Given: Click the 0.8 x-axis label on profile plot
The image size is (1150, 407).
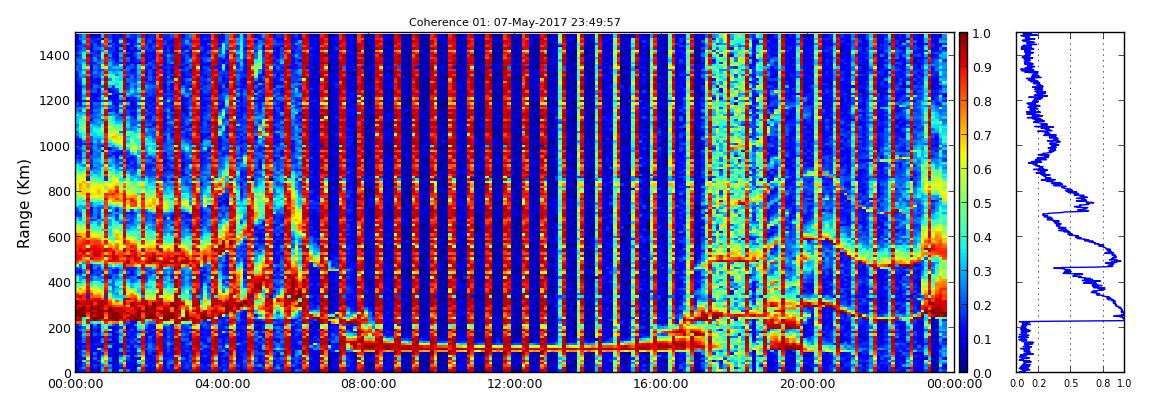Looking at the screenshot, I should [x=1103, y=384].
